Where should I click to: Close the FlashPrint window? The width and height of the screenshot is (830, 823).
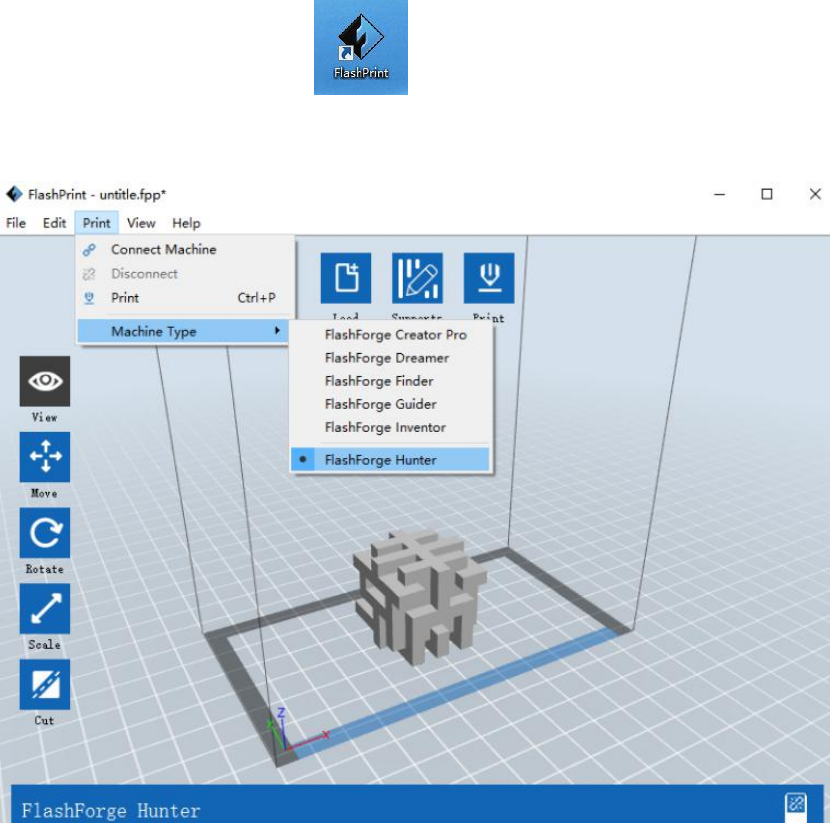tap(815, 194)
